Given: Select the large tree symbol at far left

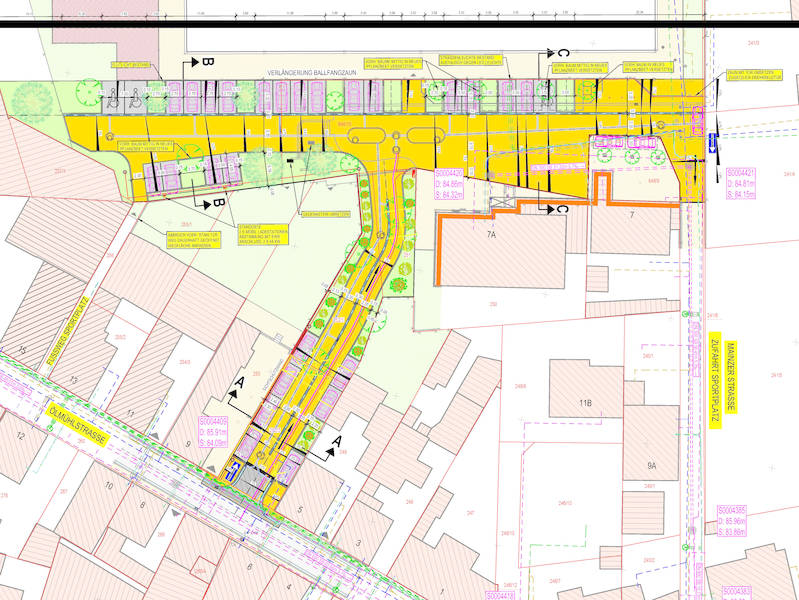Looking at the screenshot, I should tap(33, 102).
